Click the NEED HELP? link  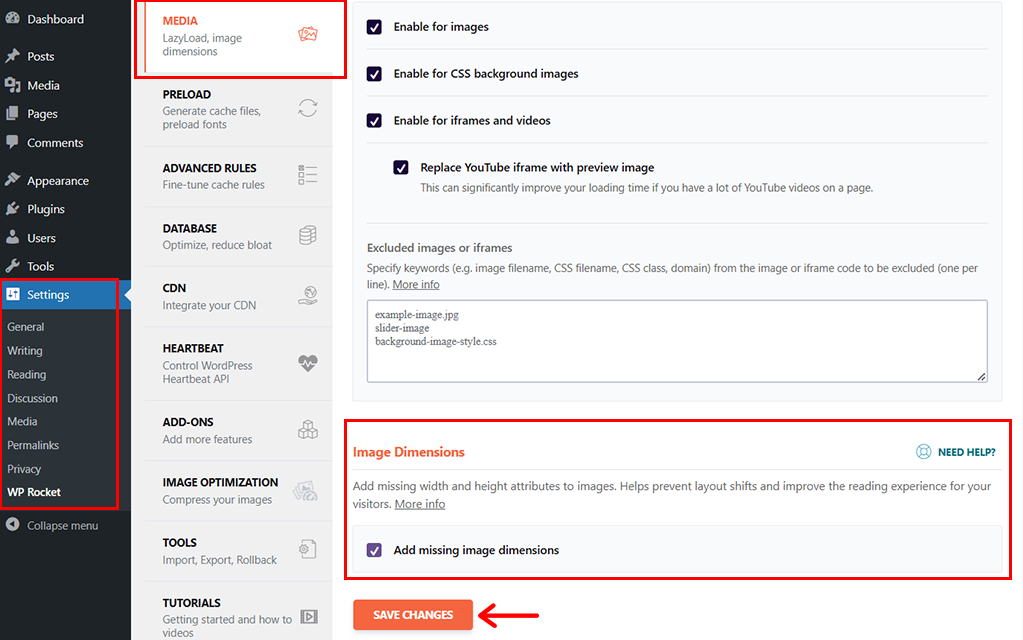(966, 451)
